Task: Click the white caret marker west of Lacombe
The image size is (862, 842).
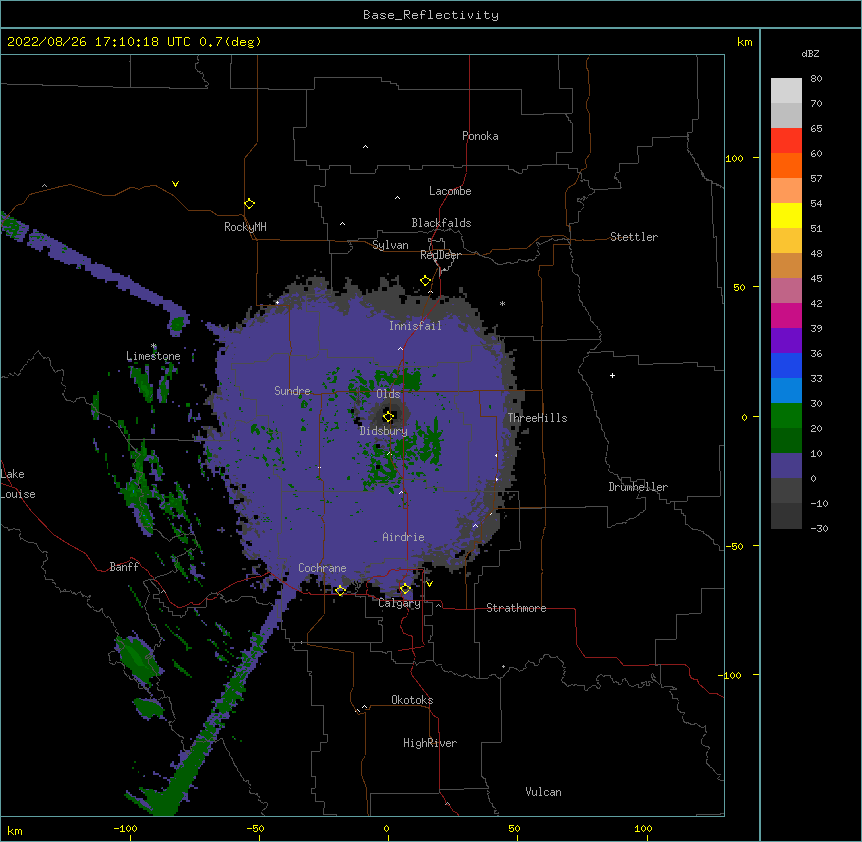Action: tap(397, 197)
